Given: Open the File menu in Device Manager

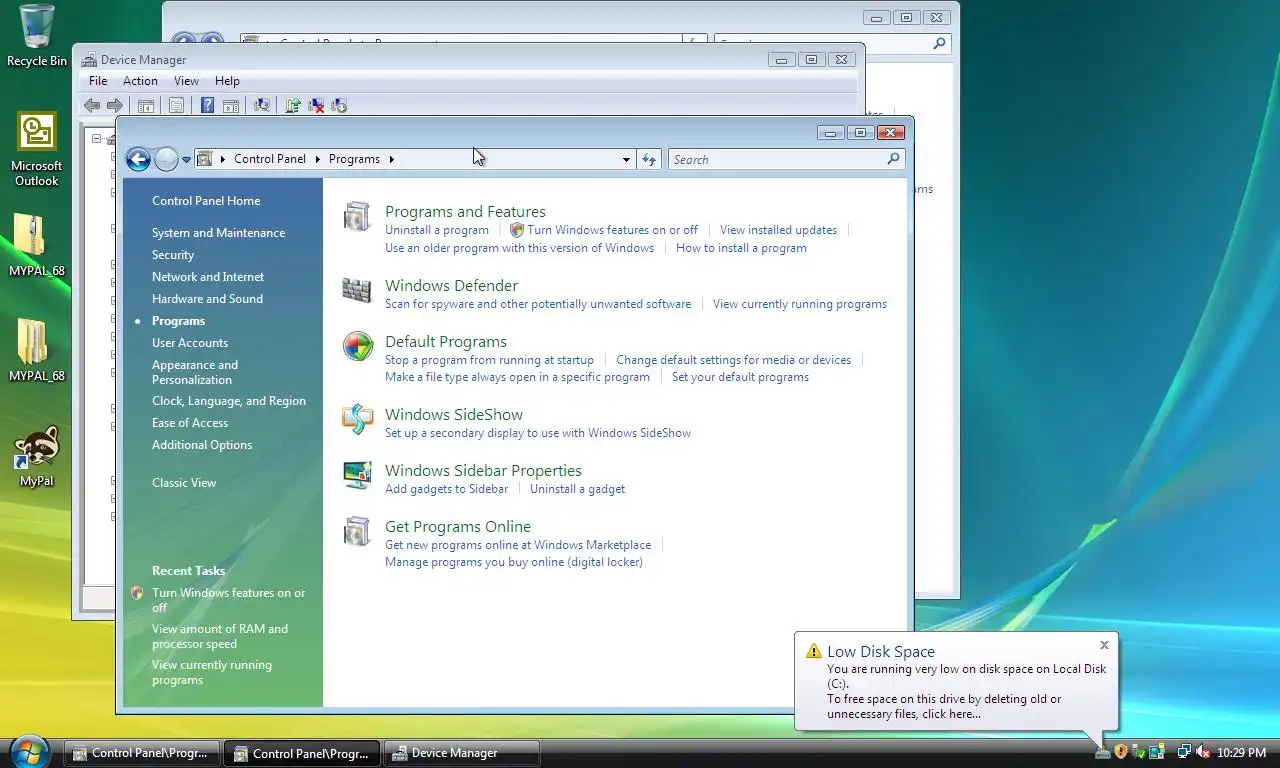Looking at the screenshot, I should (x=98, y=81).
